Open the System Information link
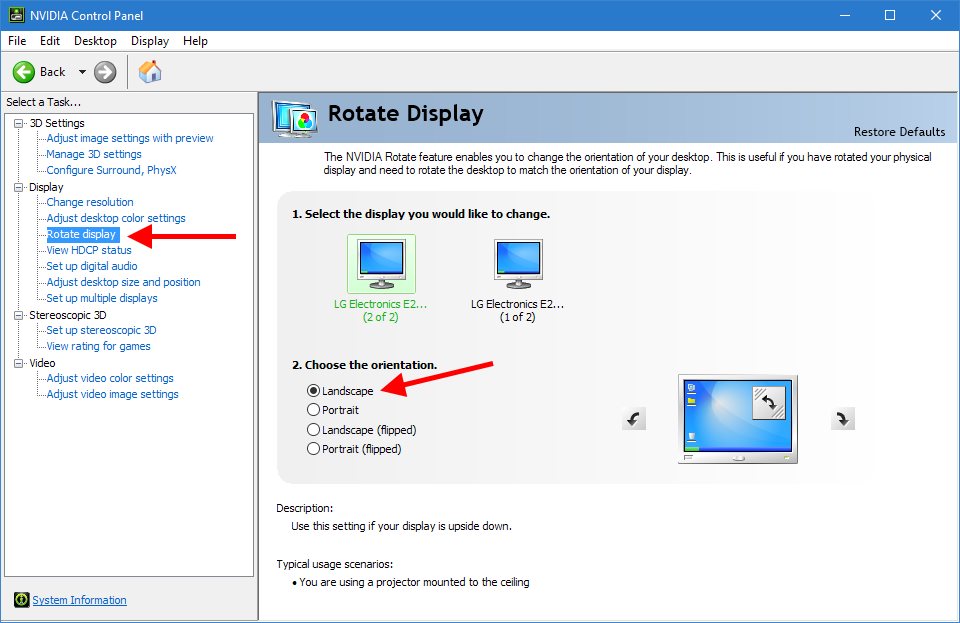The image size is (960, 623). coord(80,600)
